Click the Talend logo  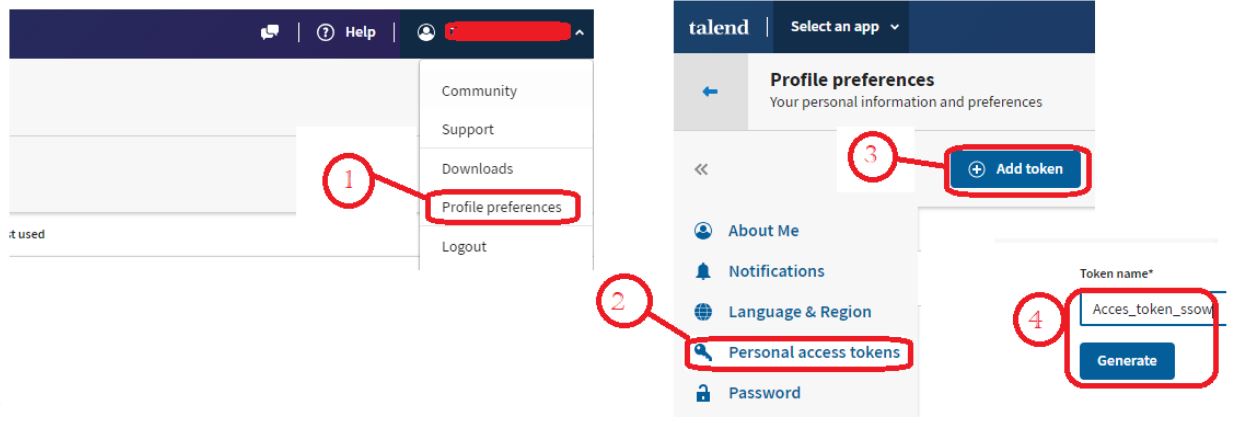click(x=718, y=26)
